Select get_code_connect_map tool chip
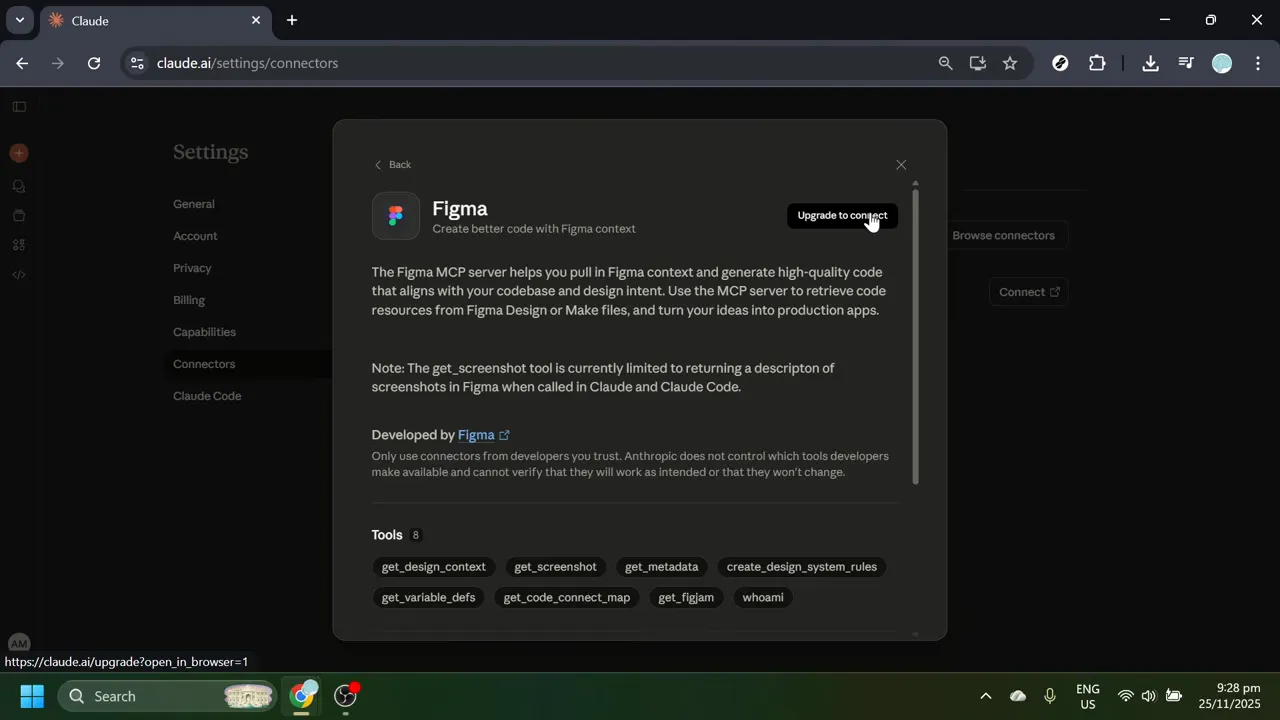1280x720 pixels. (x=567, y=598)
